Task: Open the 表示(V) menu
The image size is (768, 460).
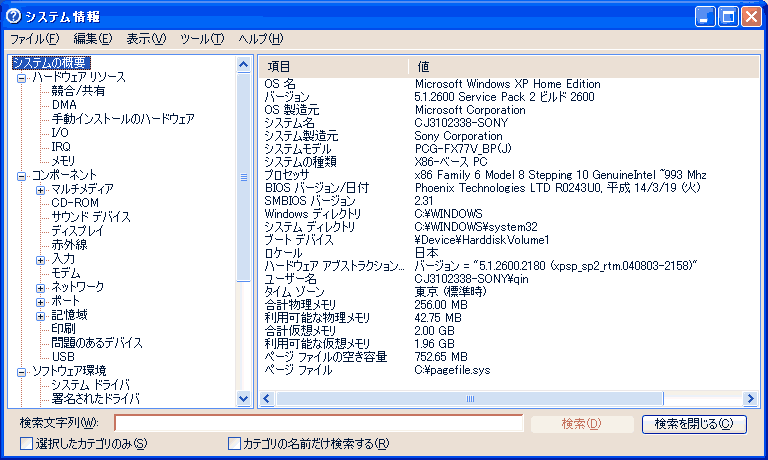Action: [146, 39]
